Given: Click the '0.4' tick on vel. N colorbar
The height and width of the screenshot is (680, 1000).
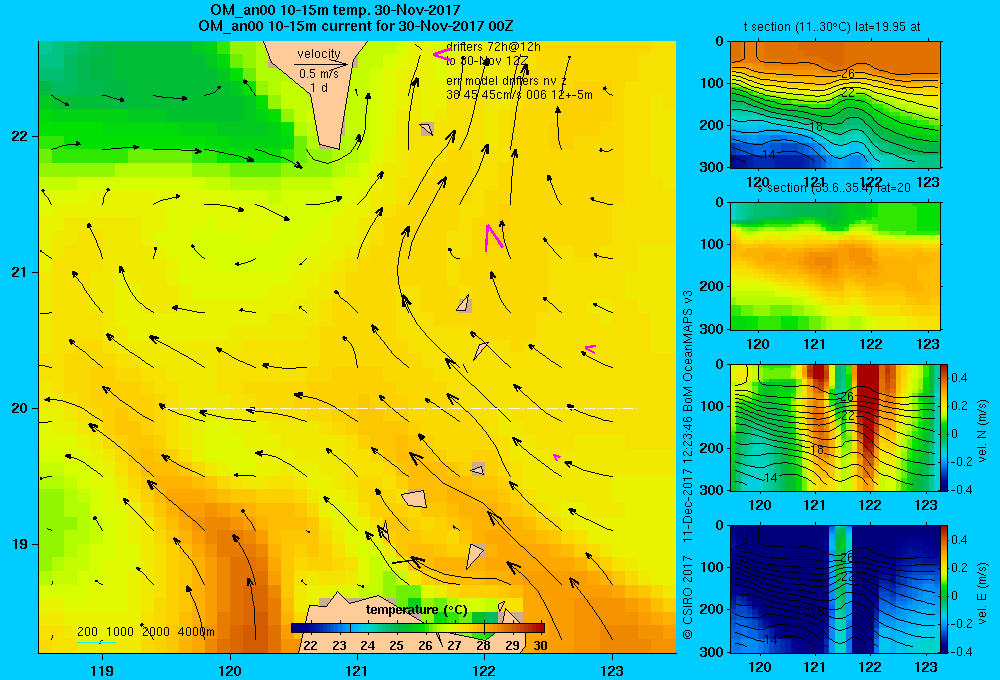Looking at the screenshot, I should (959, 378).
